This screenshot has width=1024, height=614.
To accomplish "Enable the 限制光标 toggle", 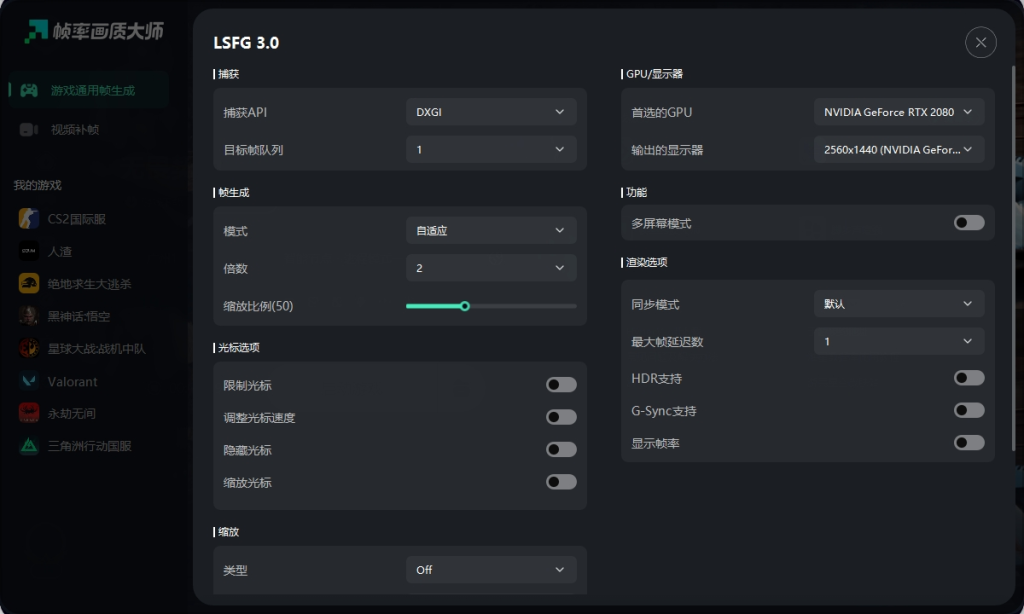I will point(561,385).
